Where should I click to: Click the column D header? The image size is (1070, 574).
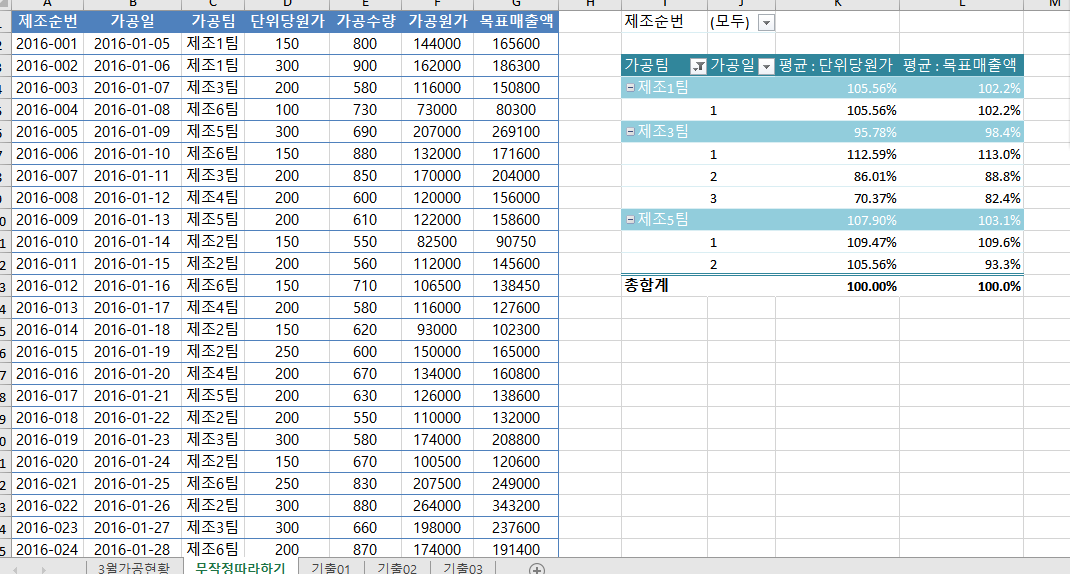[286, 4]
